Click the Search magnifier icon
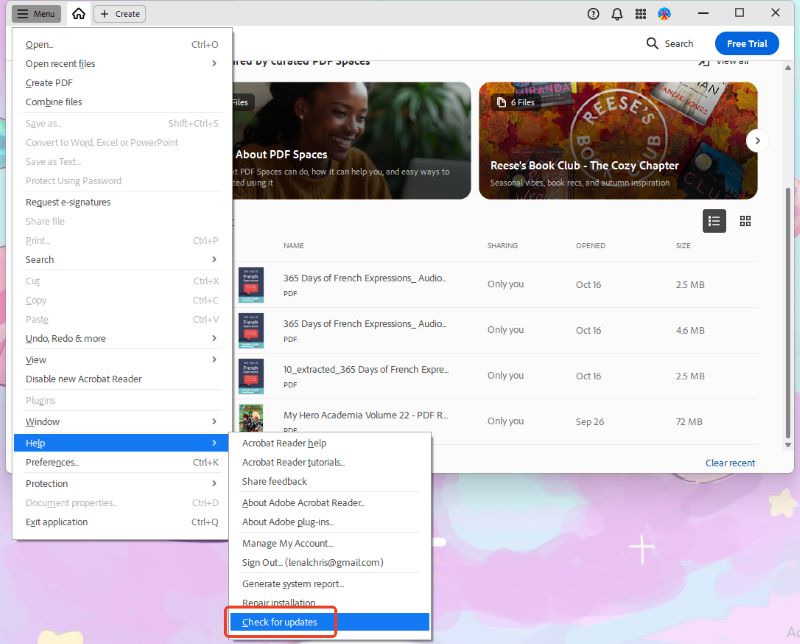Viewport: 800px width, 644px height. [653, 43]
